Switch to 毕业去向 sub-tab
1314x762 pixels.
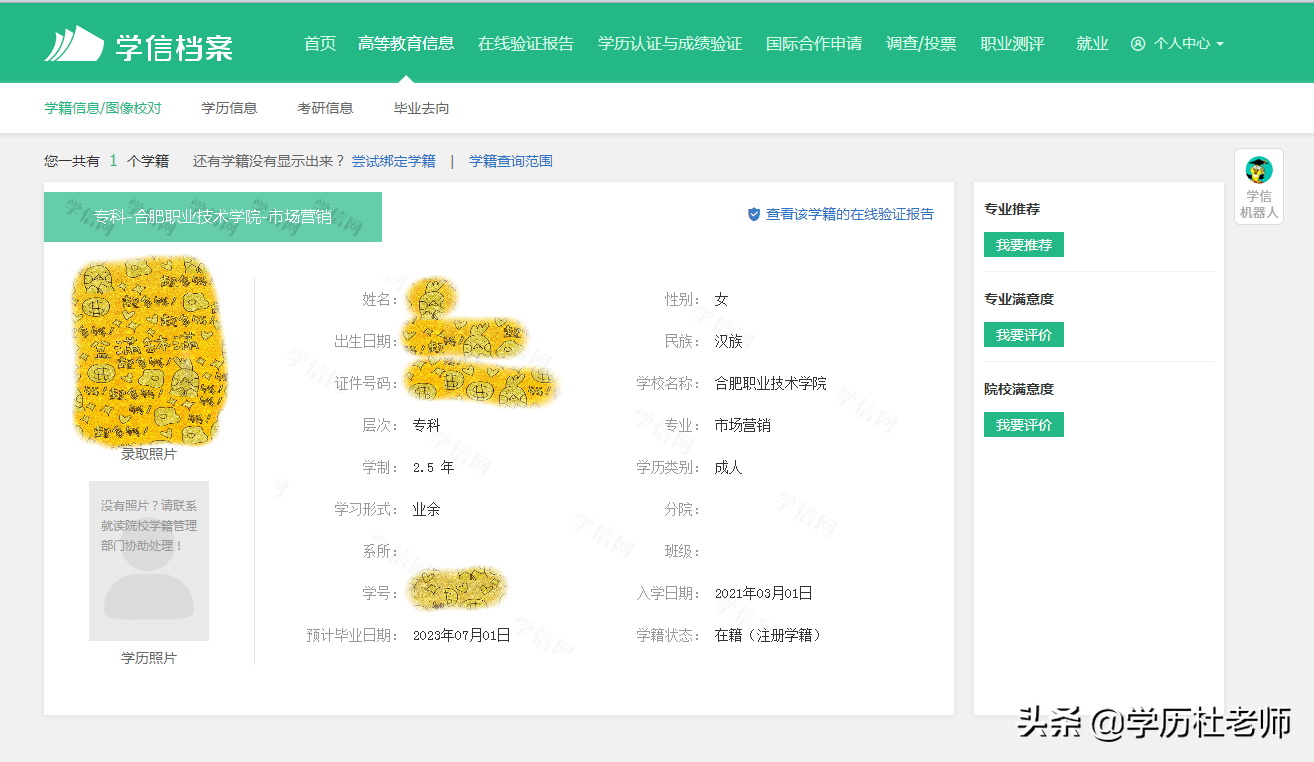[x=421, y=108]
